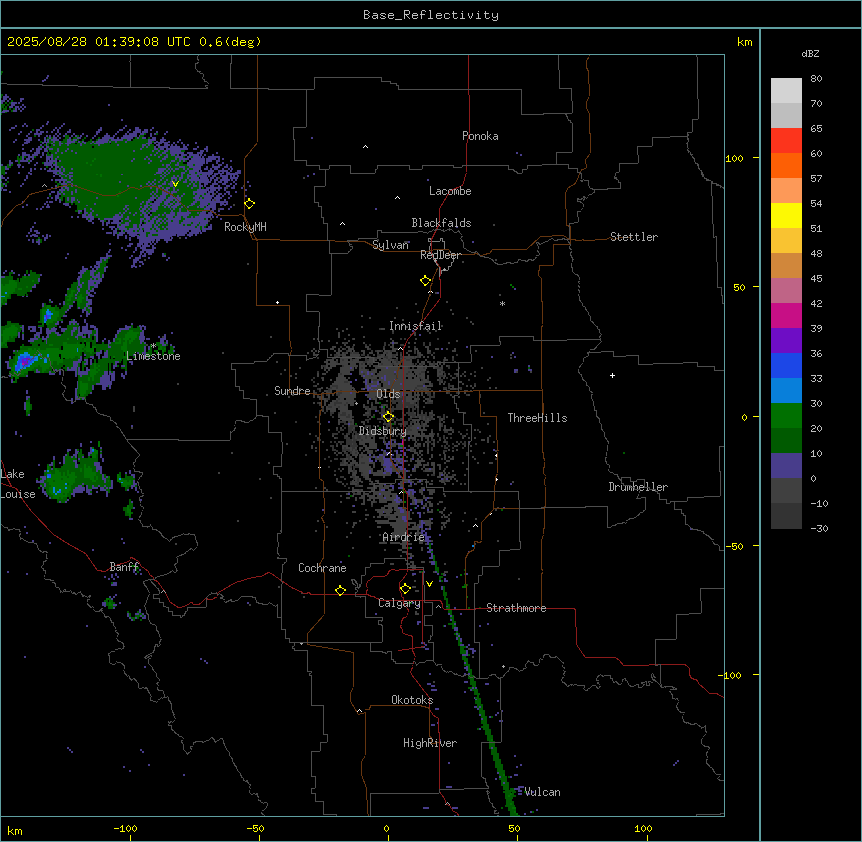Select the magenta 42 dBZ legend swatch
The image size is (862, 842).
[x=786, y=315]
